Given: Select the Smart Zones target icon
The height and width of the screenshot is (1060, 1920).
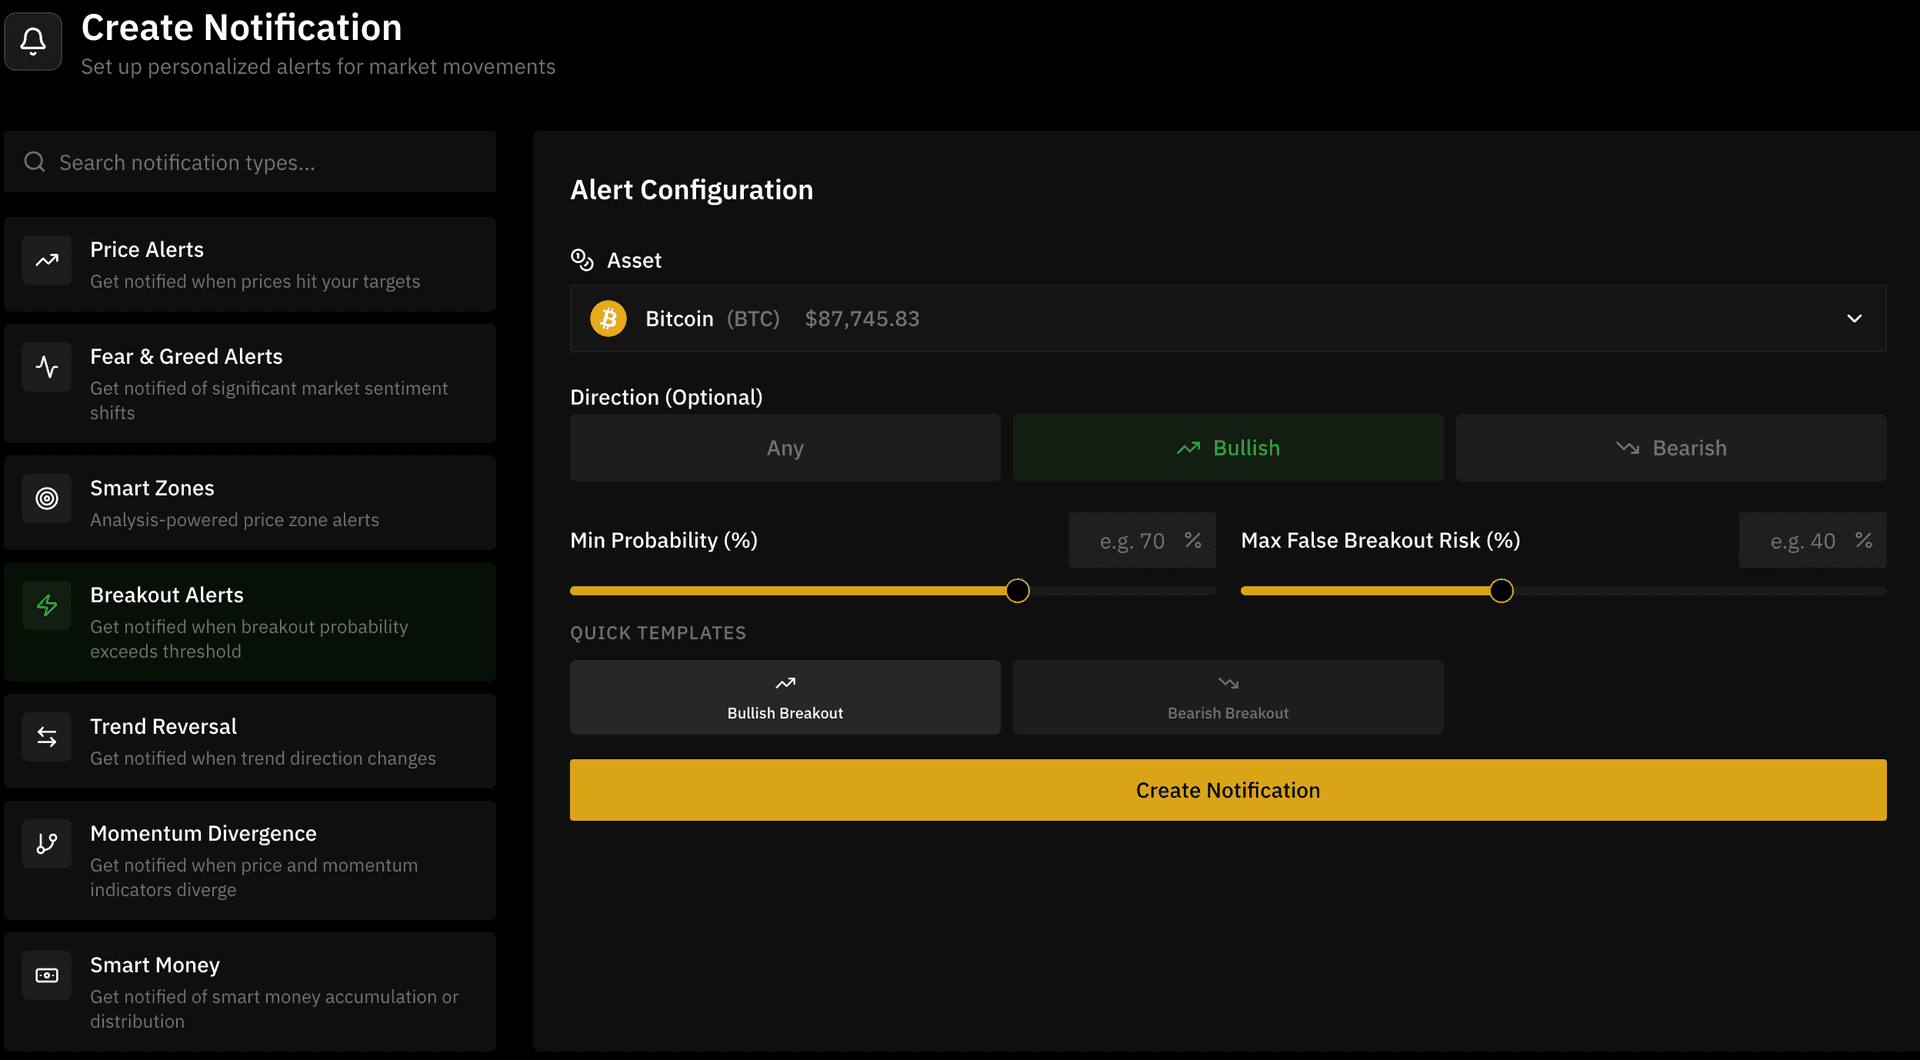Looking at the screenshot, I should click(46, 499).
